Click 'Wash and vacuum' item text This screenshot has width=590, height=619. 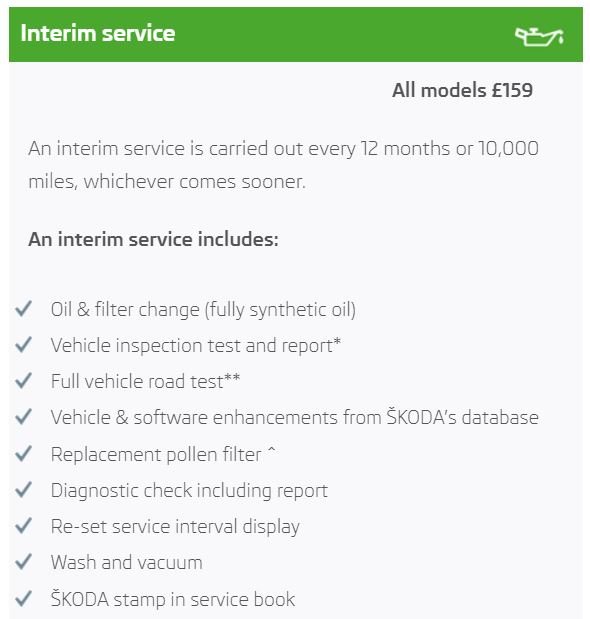(x=126, y=562)
